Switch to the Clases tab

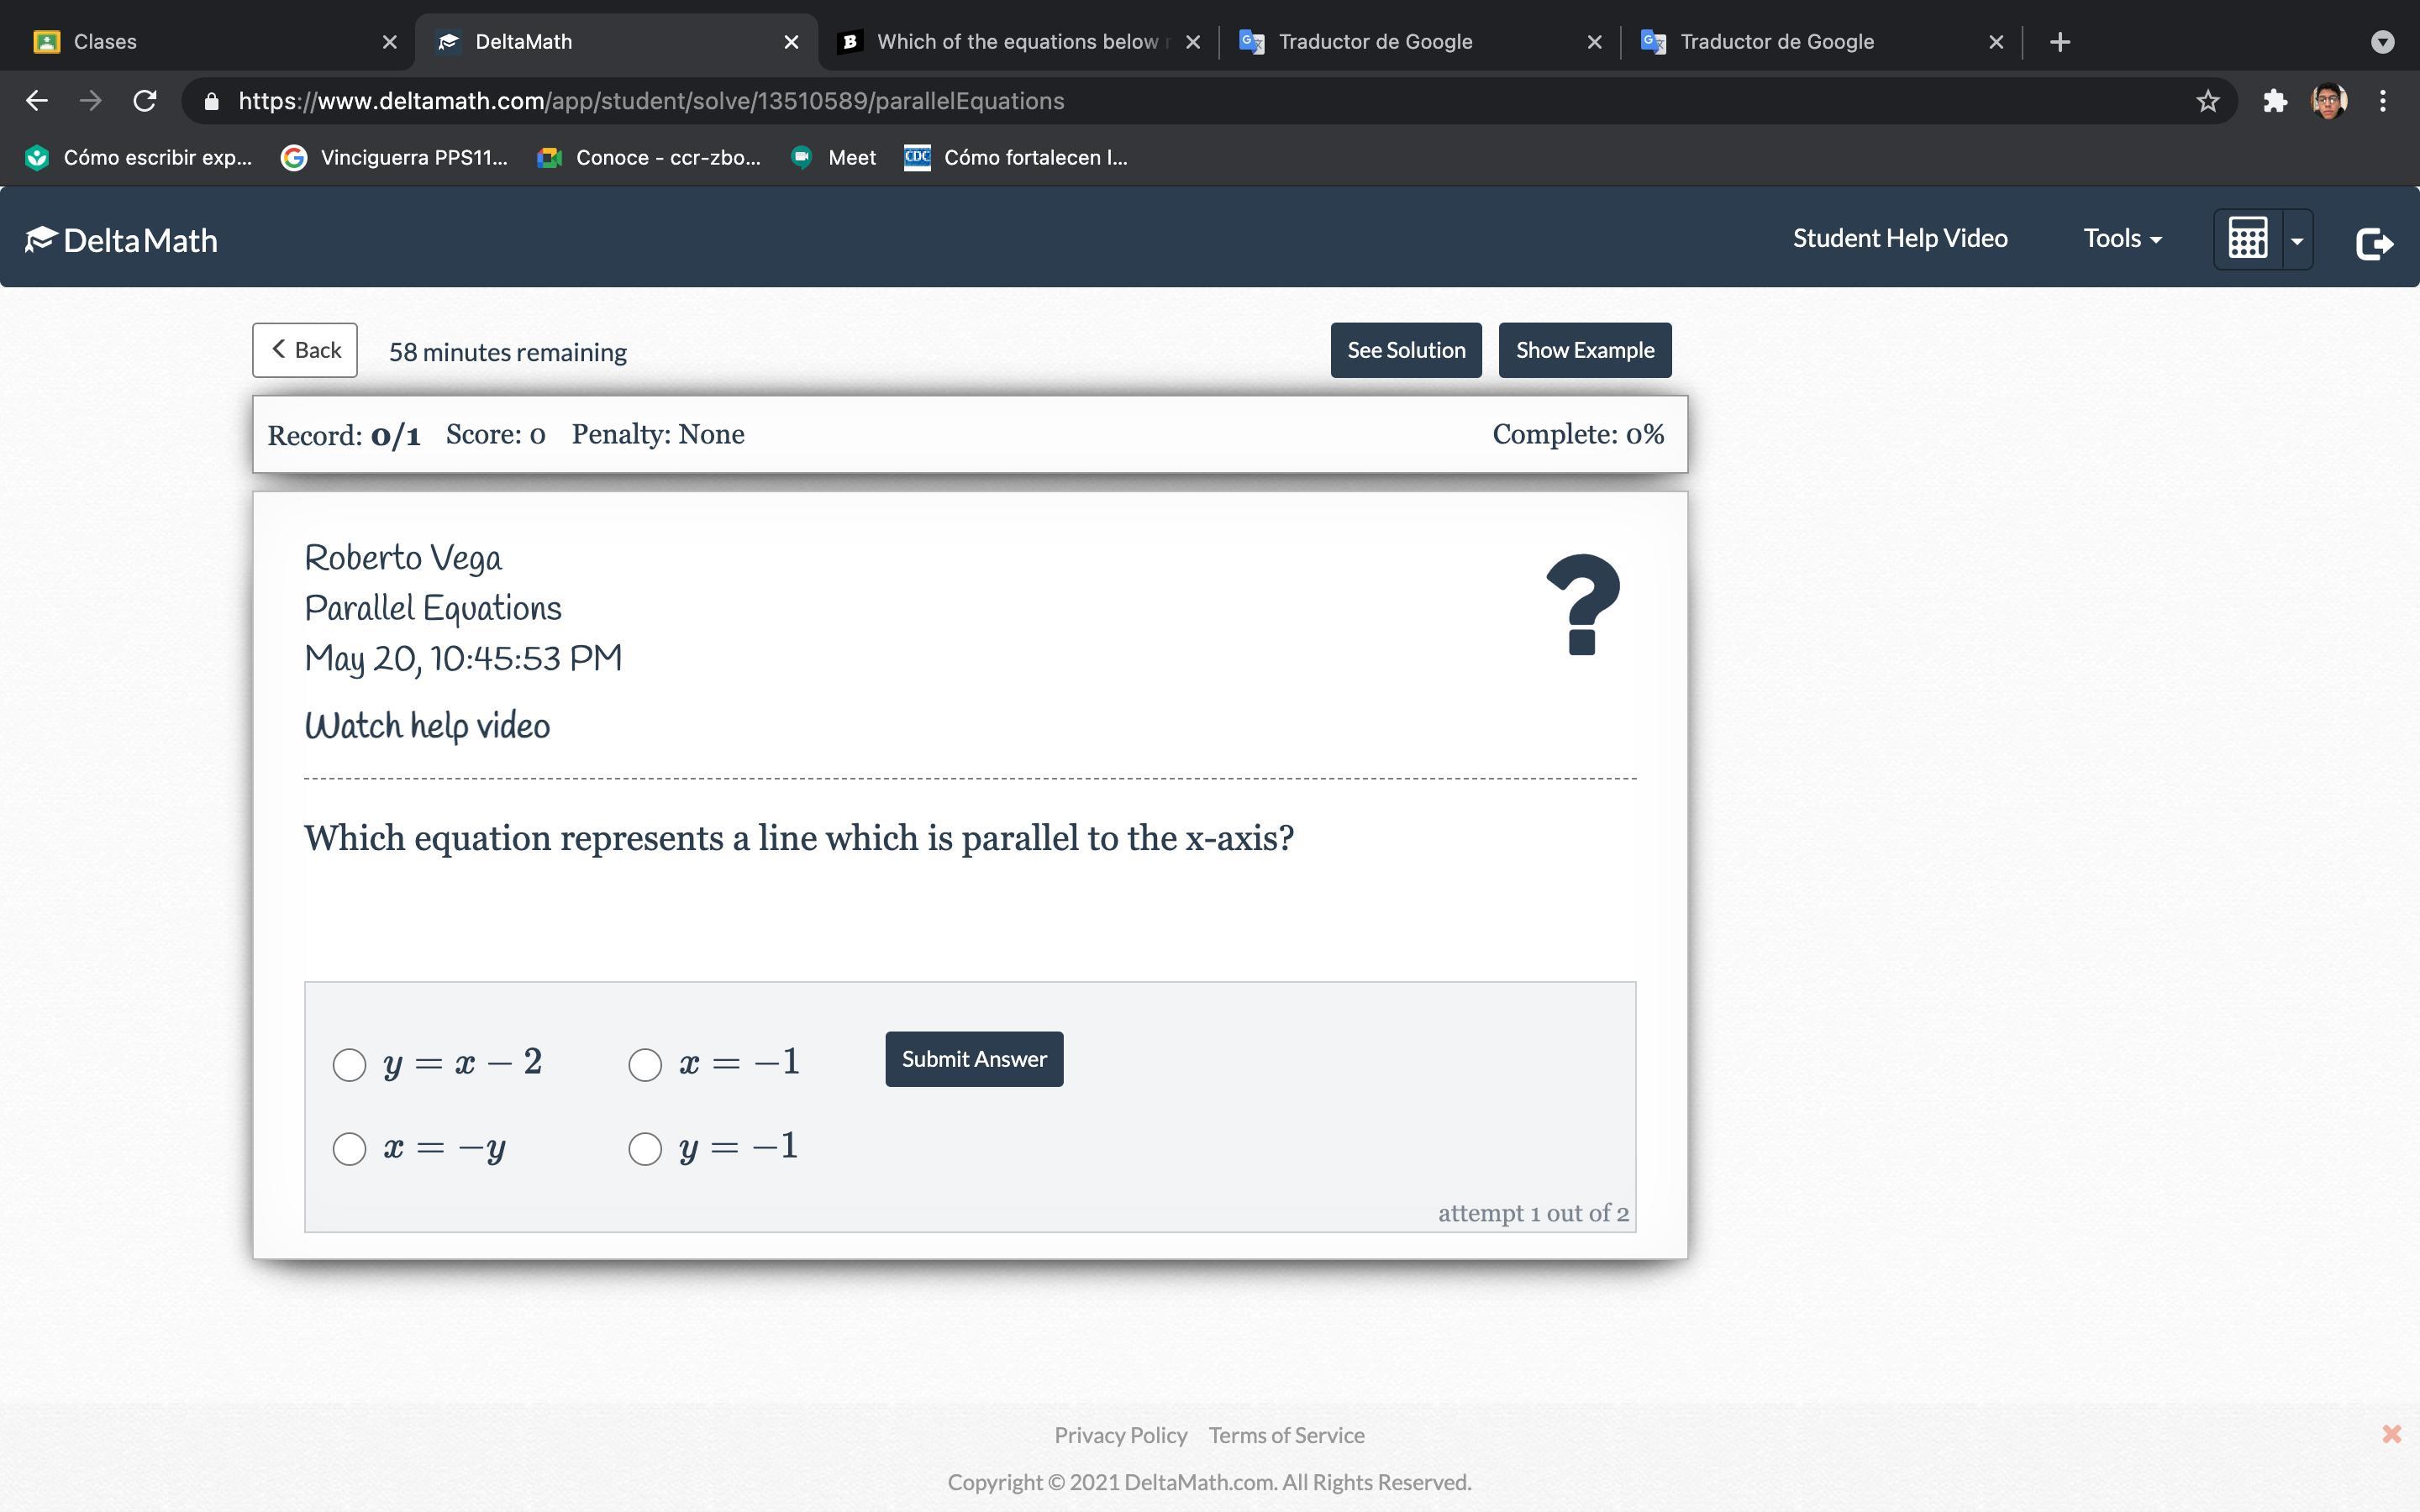[x=200, y=42]
